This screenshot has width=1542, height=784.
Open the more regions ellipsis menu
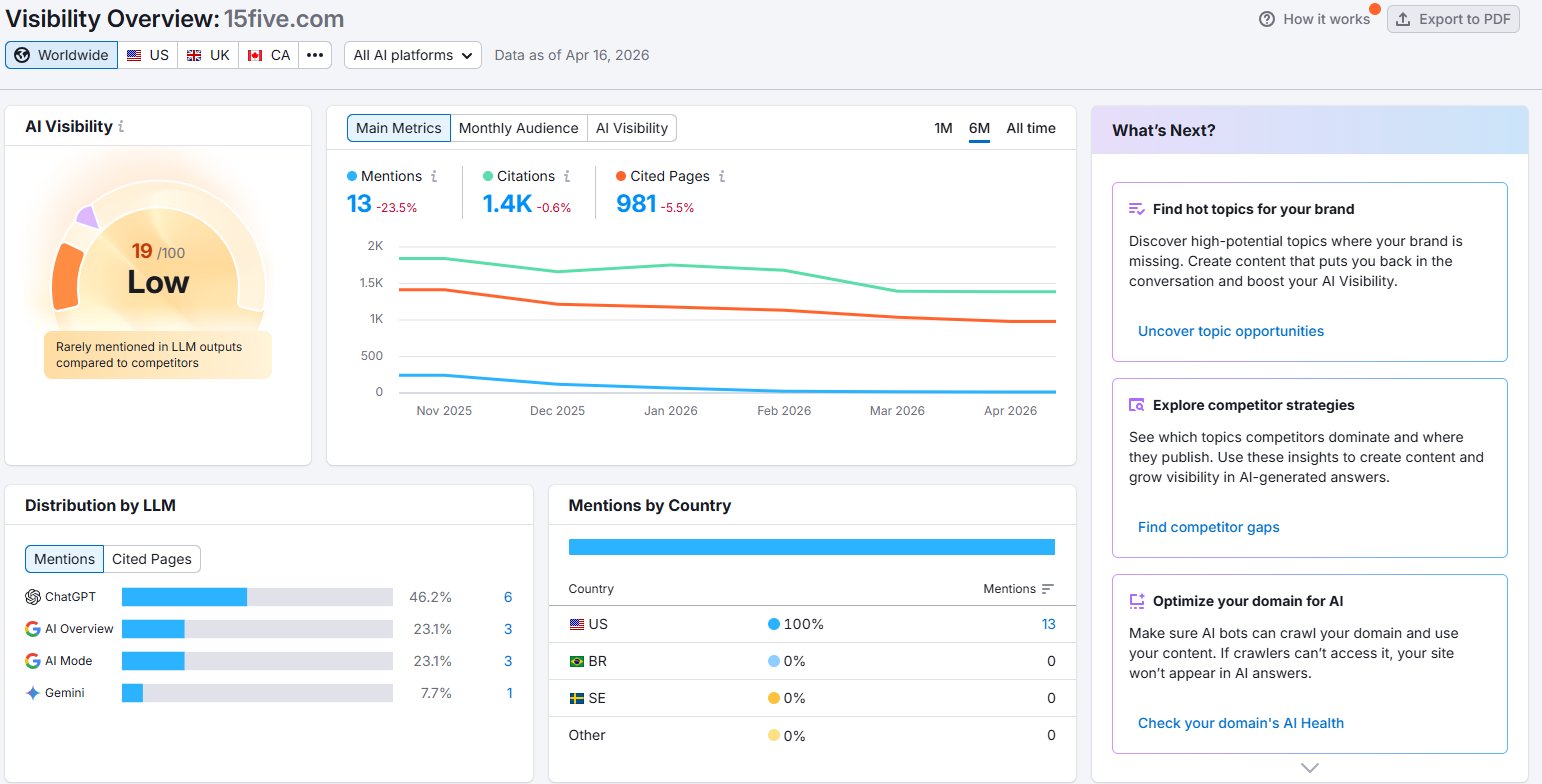click(x=315, y=55)
